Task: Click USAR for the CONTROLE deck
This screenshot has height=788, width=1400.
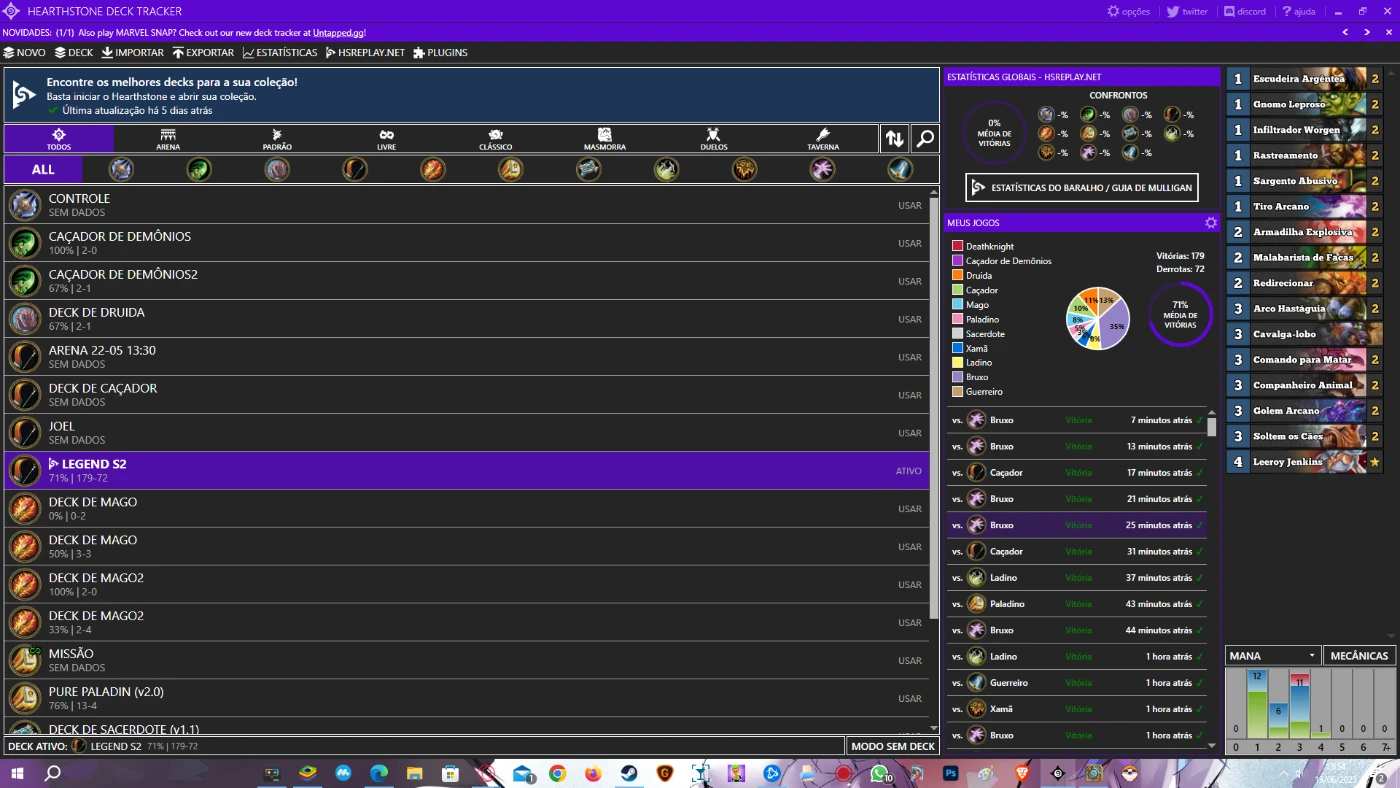Action: 910,205
